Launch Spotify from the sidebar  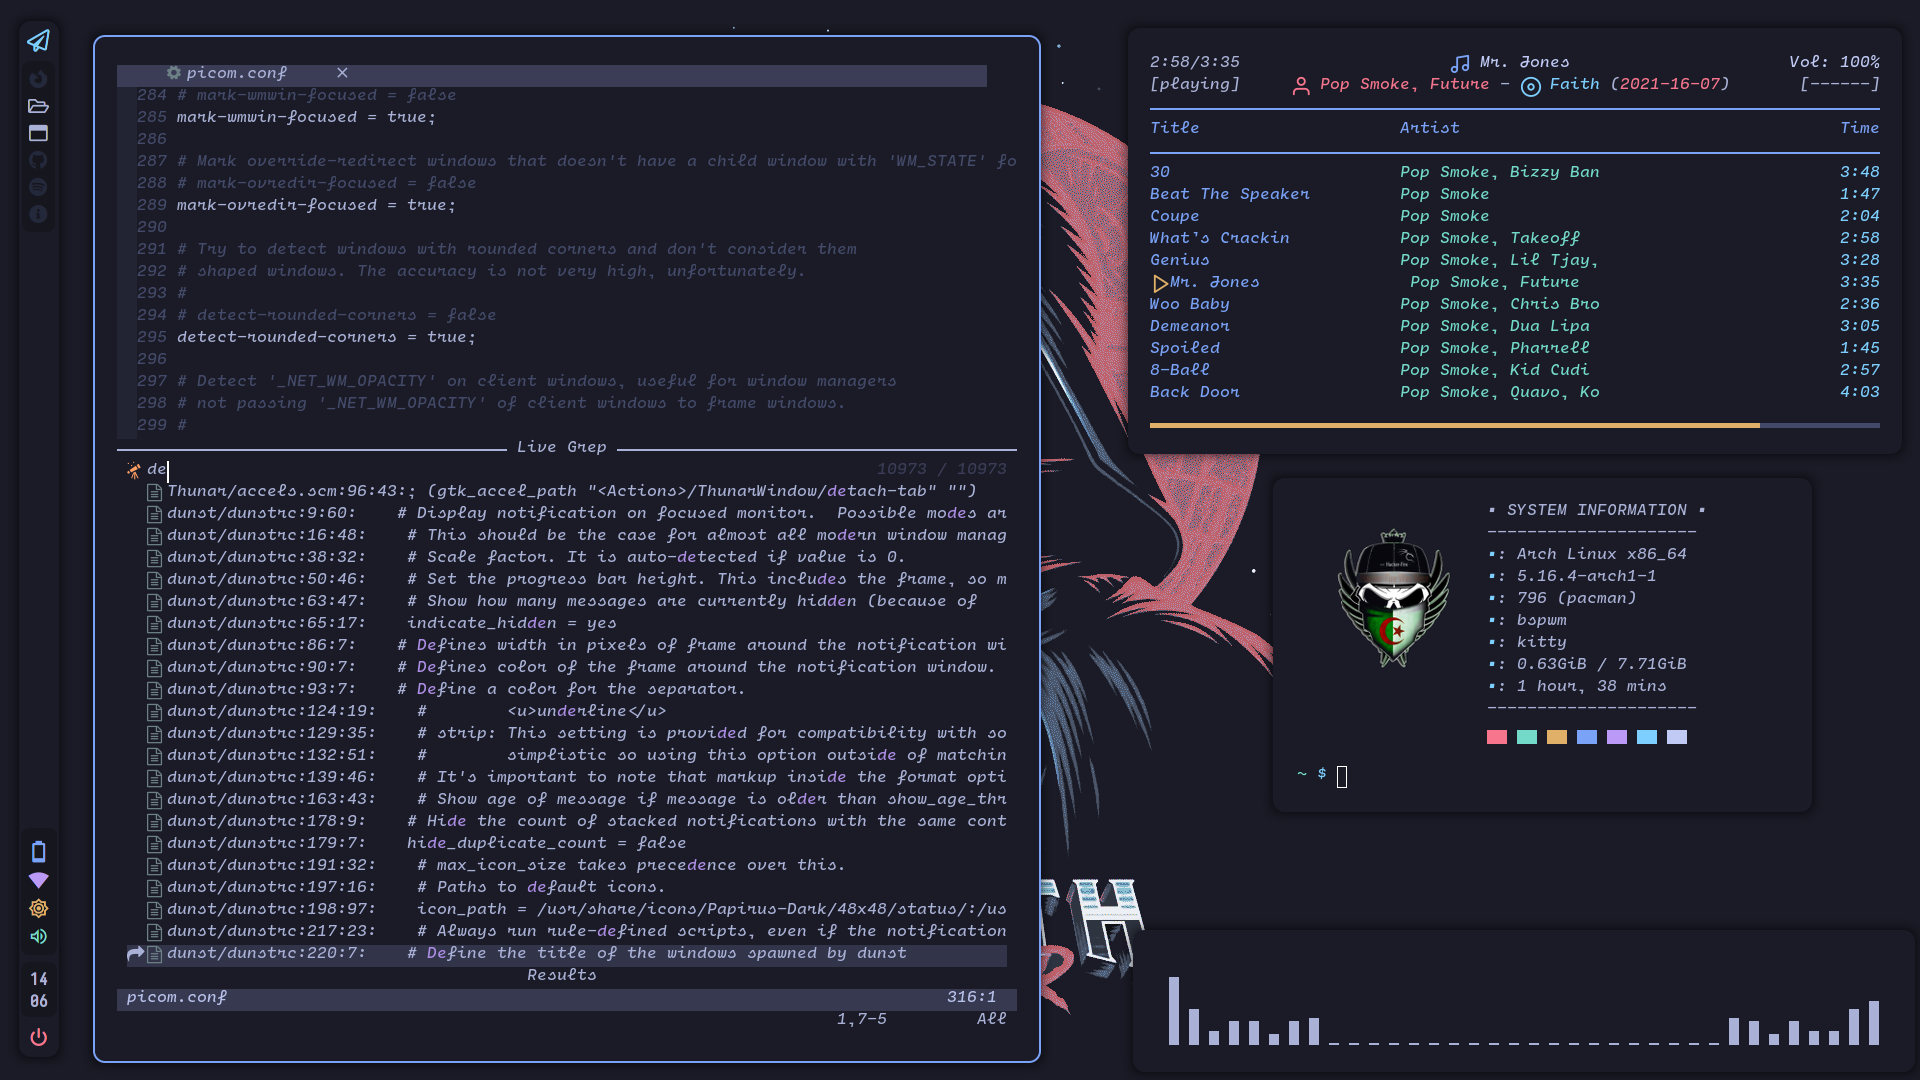coord(38,187)
